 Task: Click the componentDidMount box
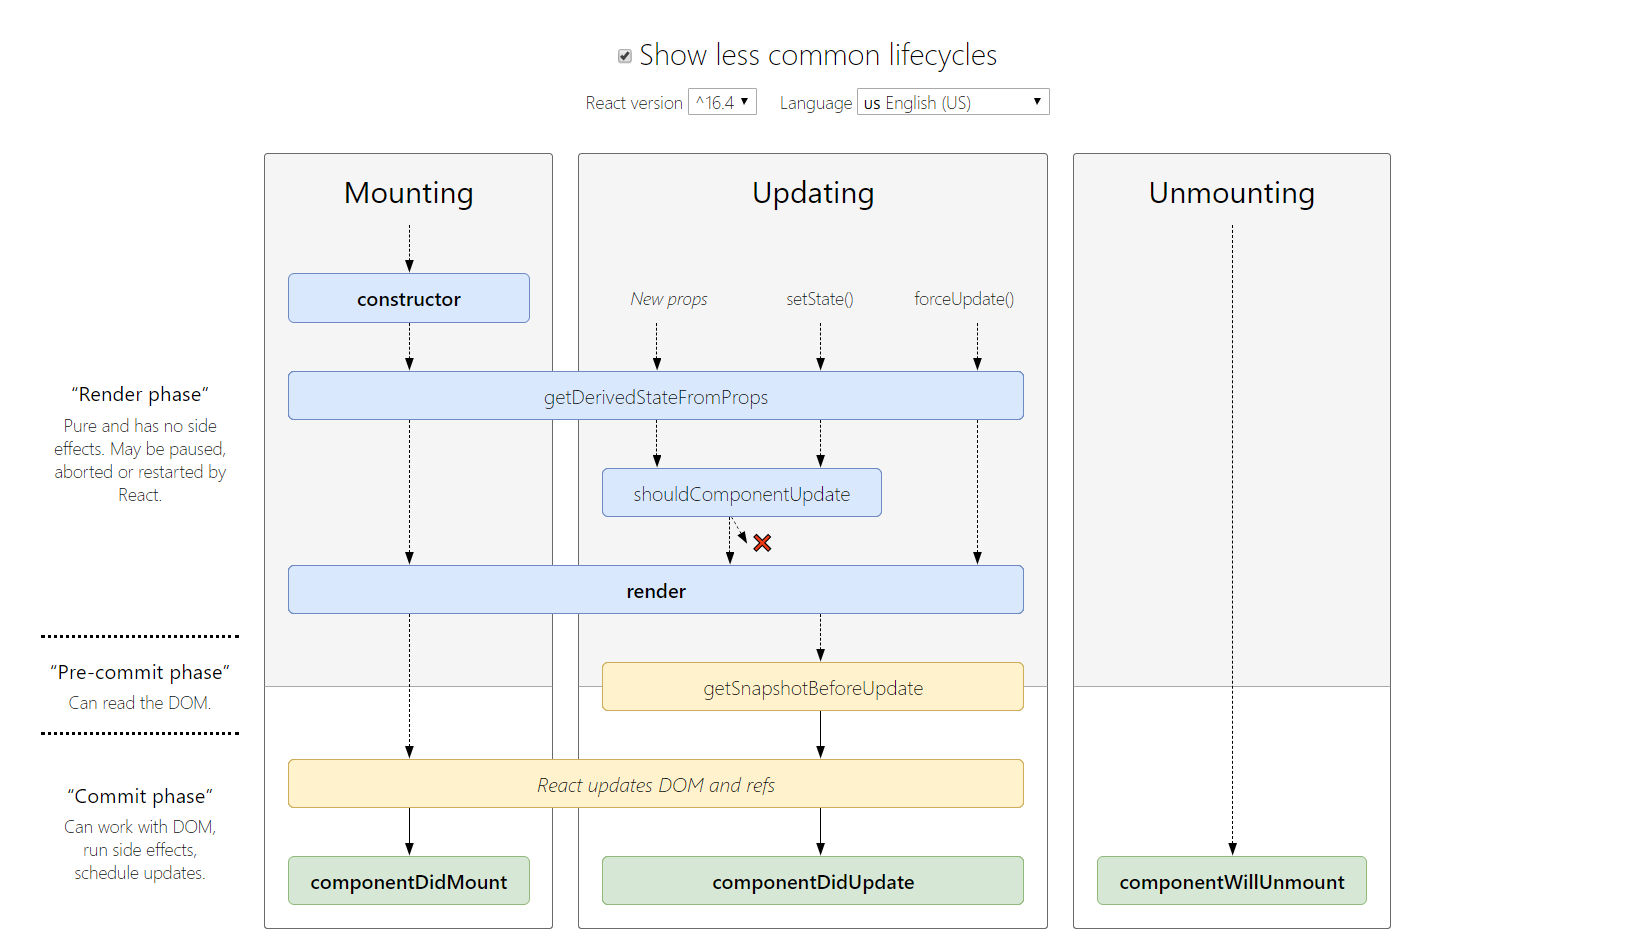coord(408,882)
